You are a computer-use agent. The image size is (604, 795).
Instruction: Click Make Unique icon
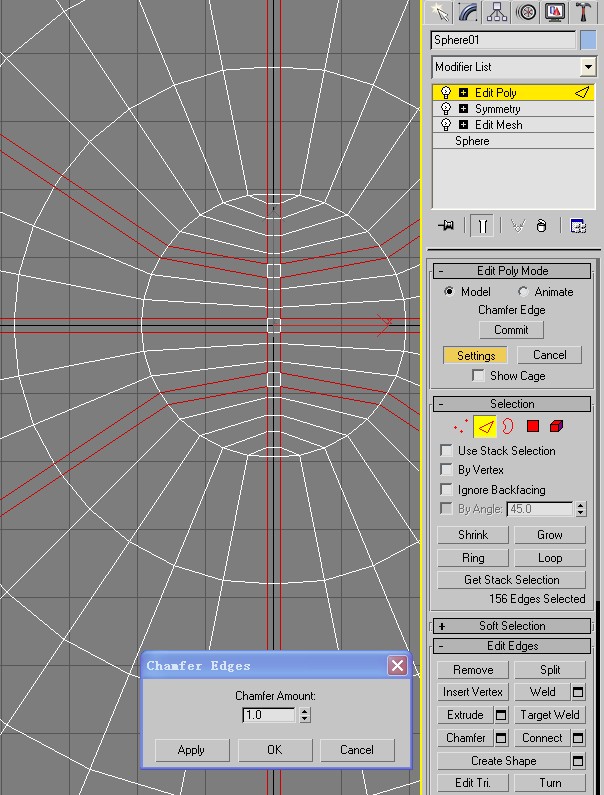pyautogui.click(x=517, y=226)
